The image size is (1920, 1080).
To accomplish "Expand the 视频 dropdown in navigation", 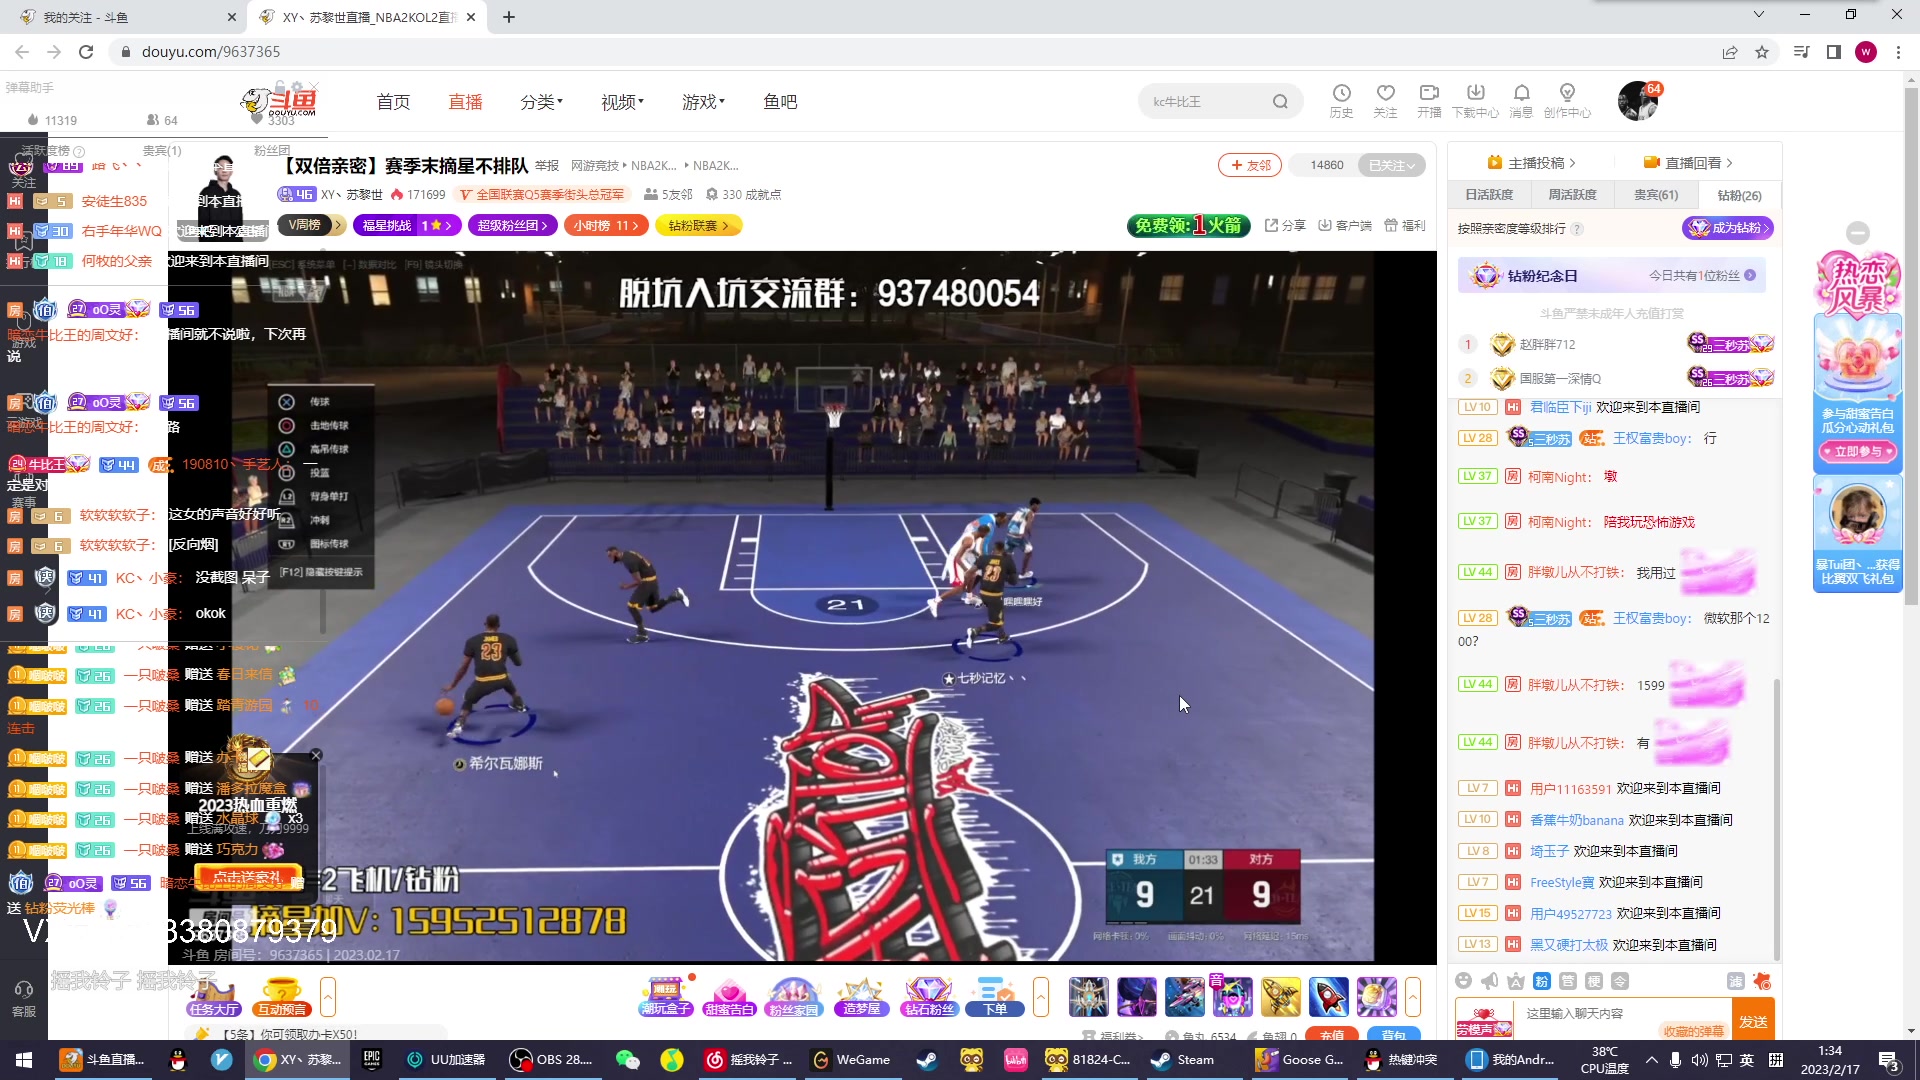I will [623, 102].
